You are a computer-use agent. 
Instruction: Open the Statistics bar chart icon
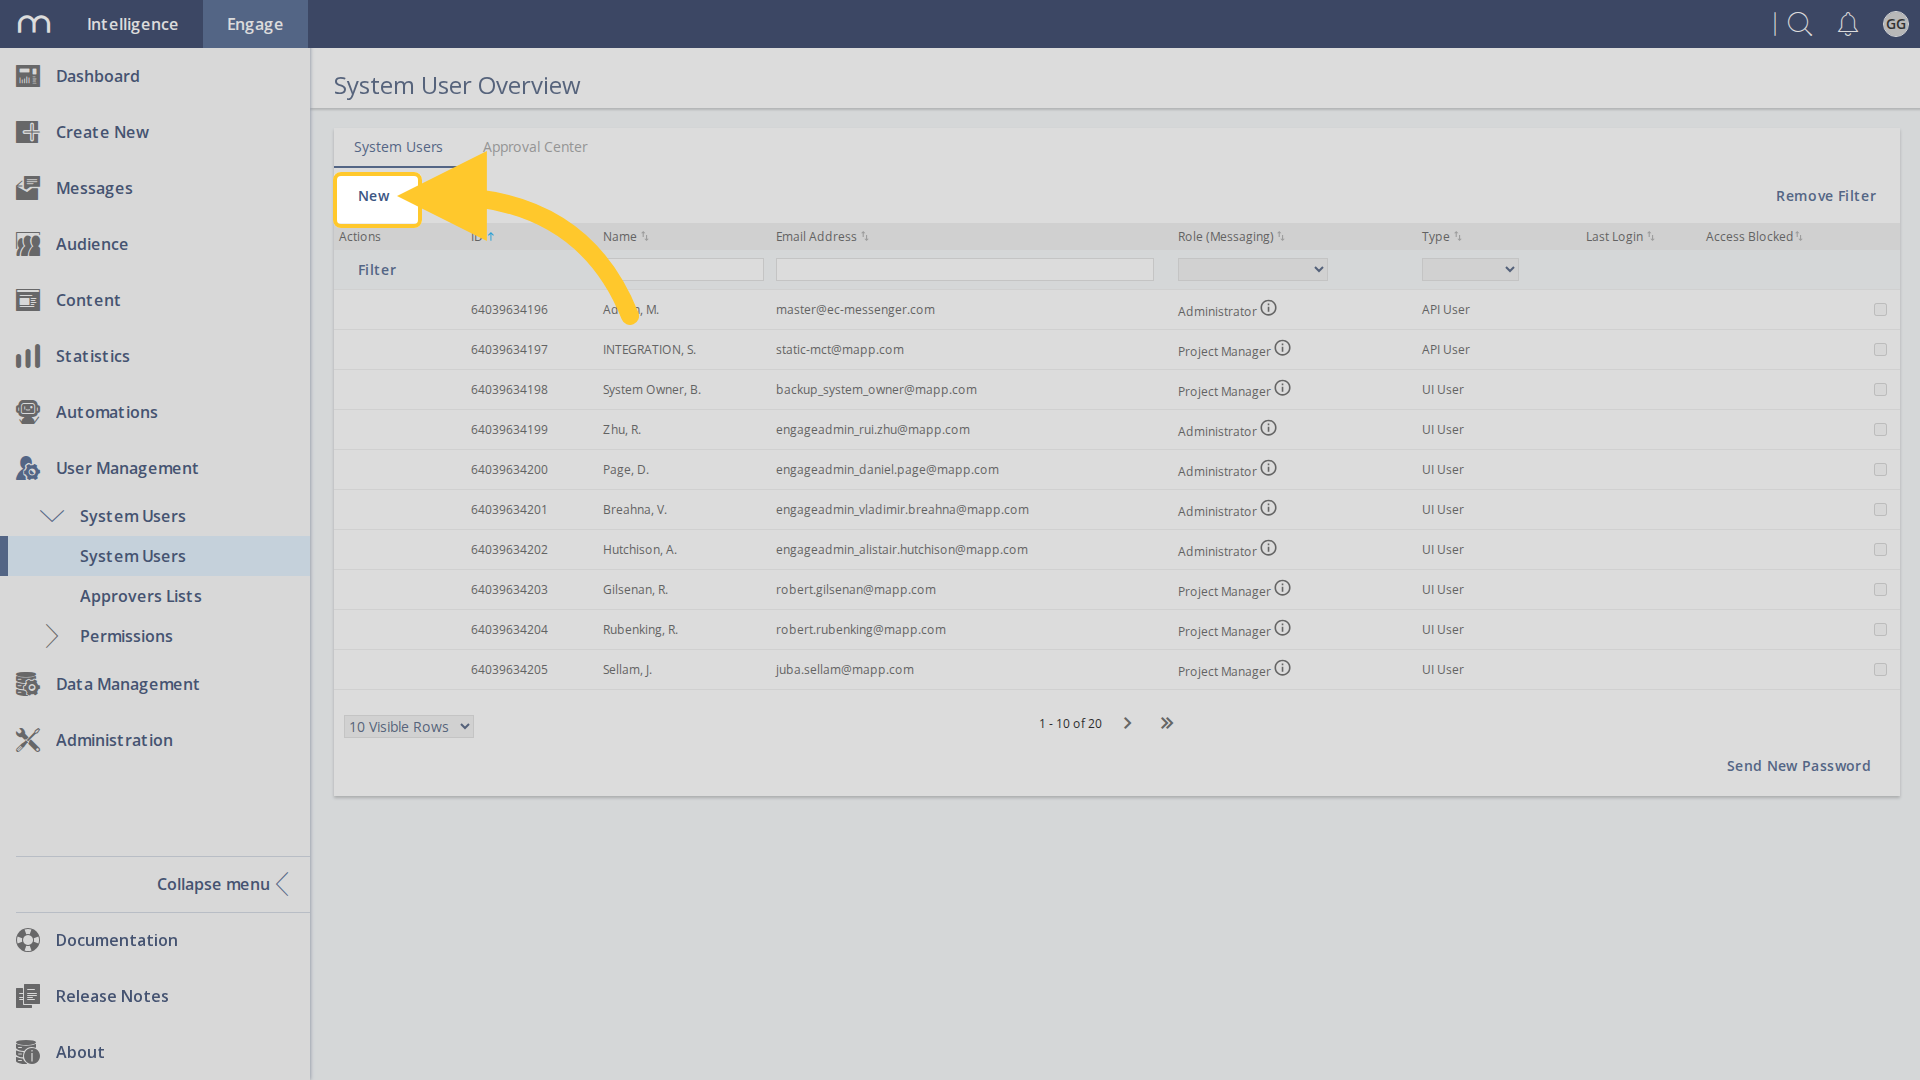(x=28, y=356)
